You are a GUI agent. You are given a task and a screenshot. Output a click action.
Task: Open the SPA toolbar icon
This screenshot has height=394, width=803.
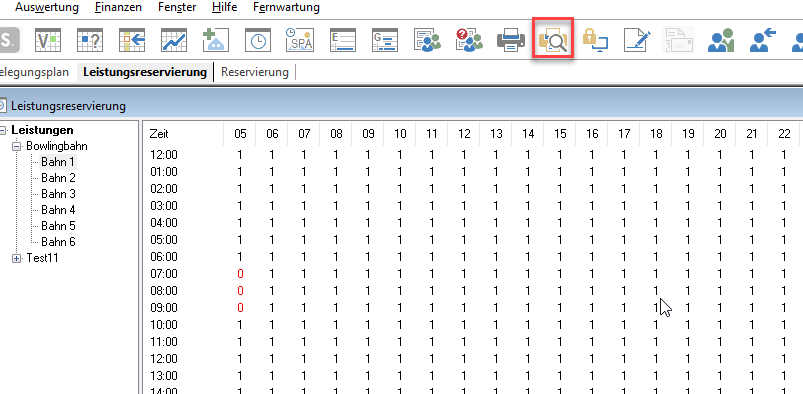coord(300,40)
